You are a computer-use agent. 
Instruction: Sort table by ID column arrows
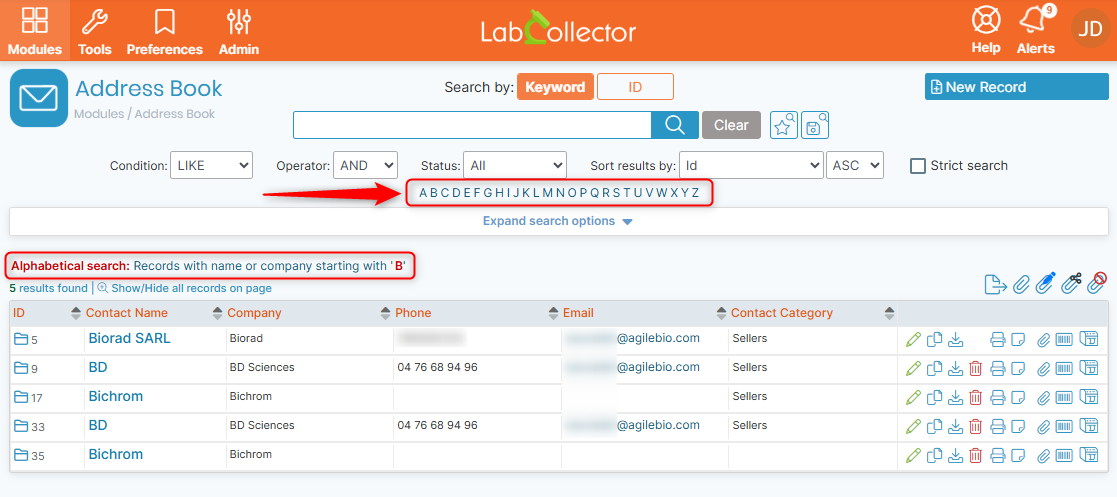(76, 313)
